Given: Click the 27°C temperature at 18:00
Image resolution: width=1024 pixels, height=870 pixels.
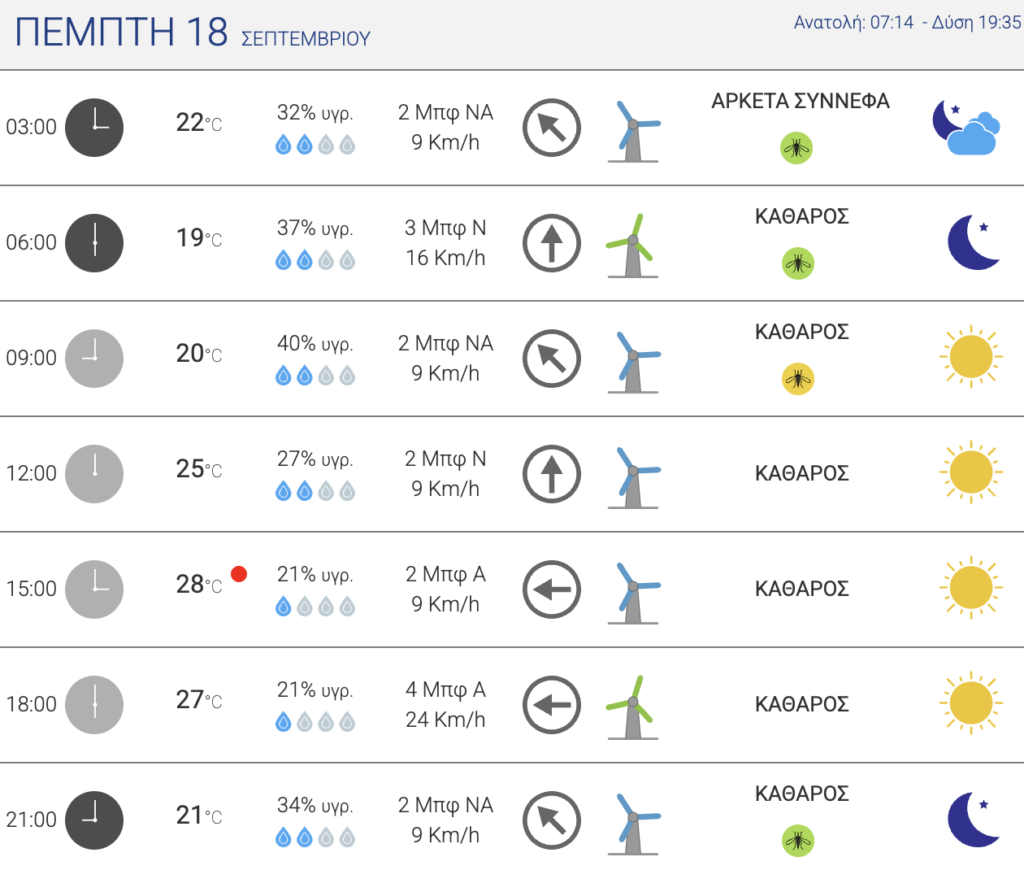Looking at the screenshot, I should point(199,700).
